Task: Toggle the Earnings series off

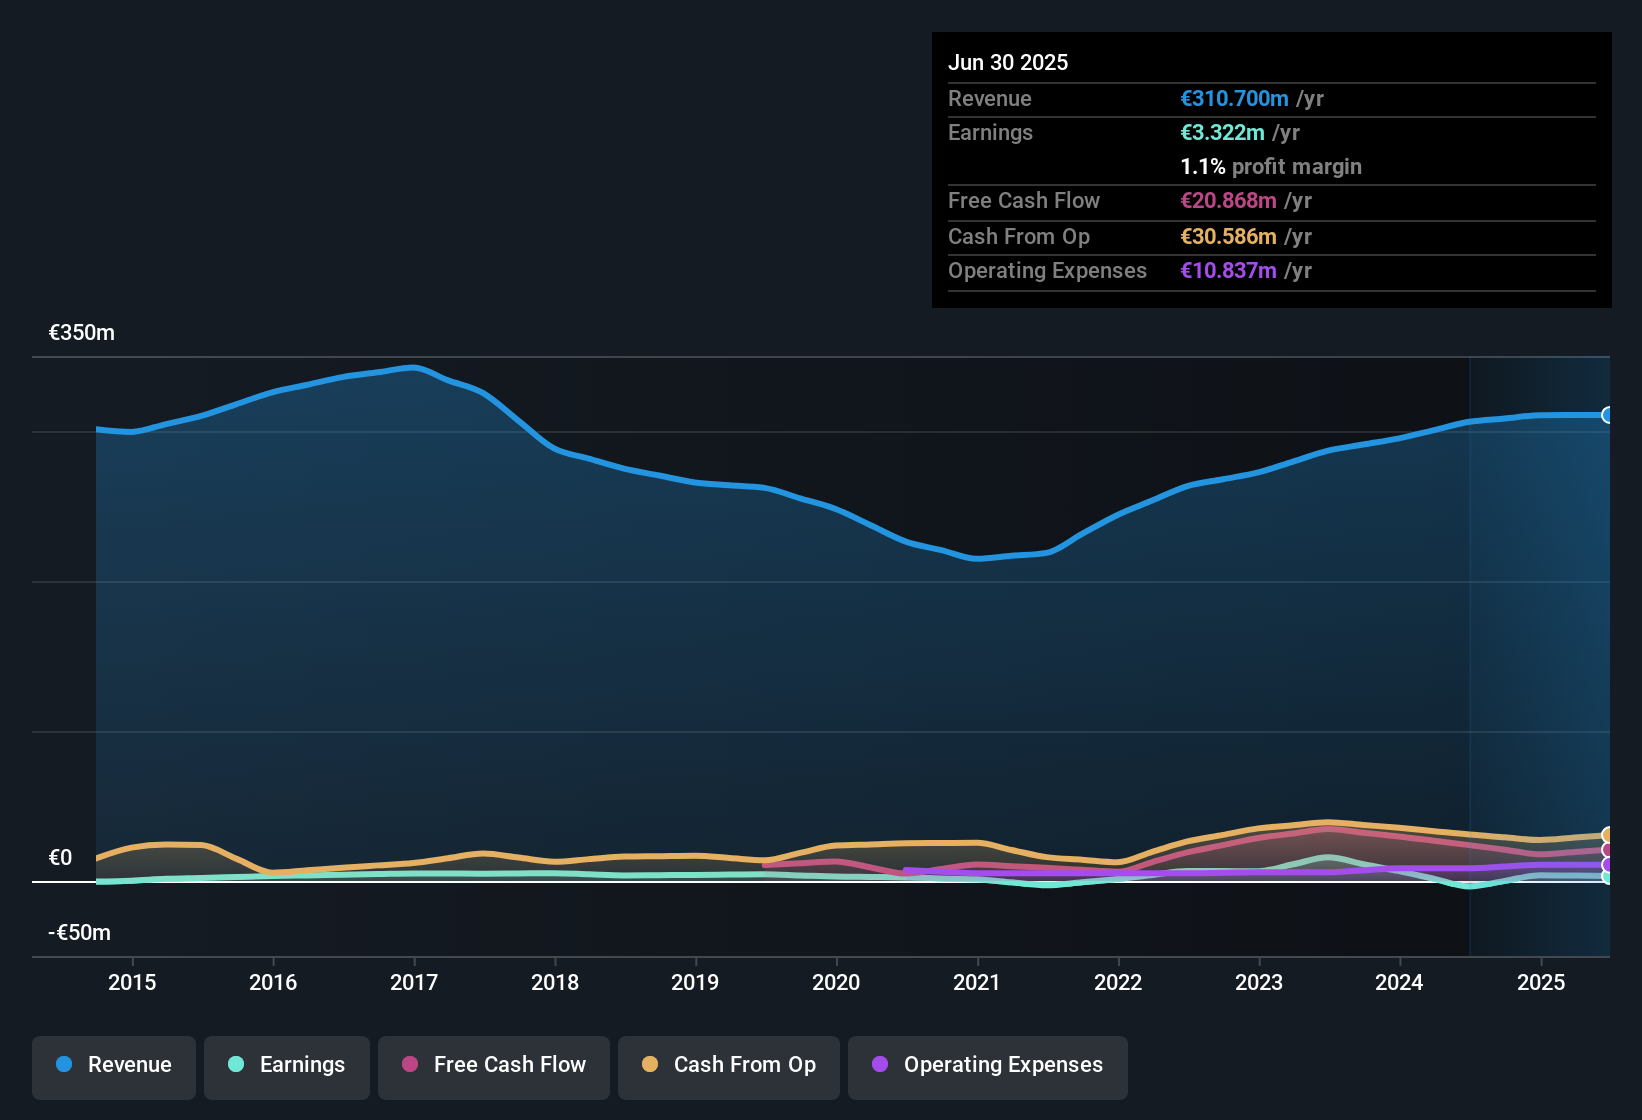Action: pos(286,1065)
